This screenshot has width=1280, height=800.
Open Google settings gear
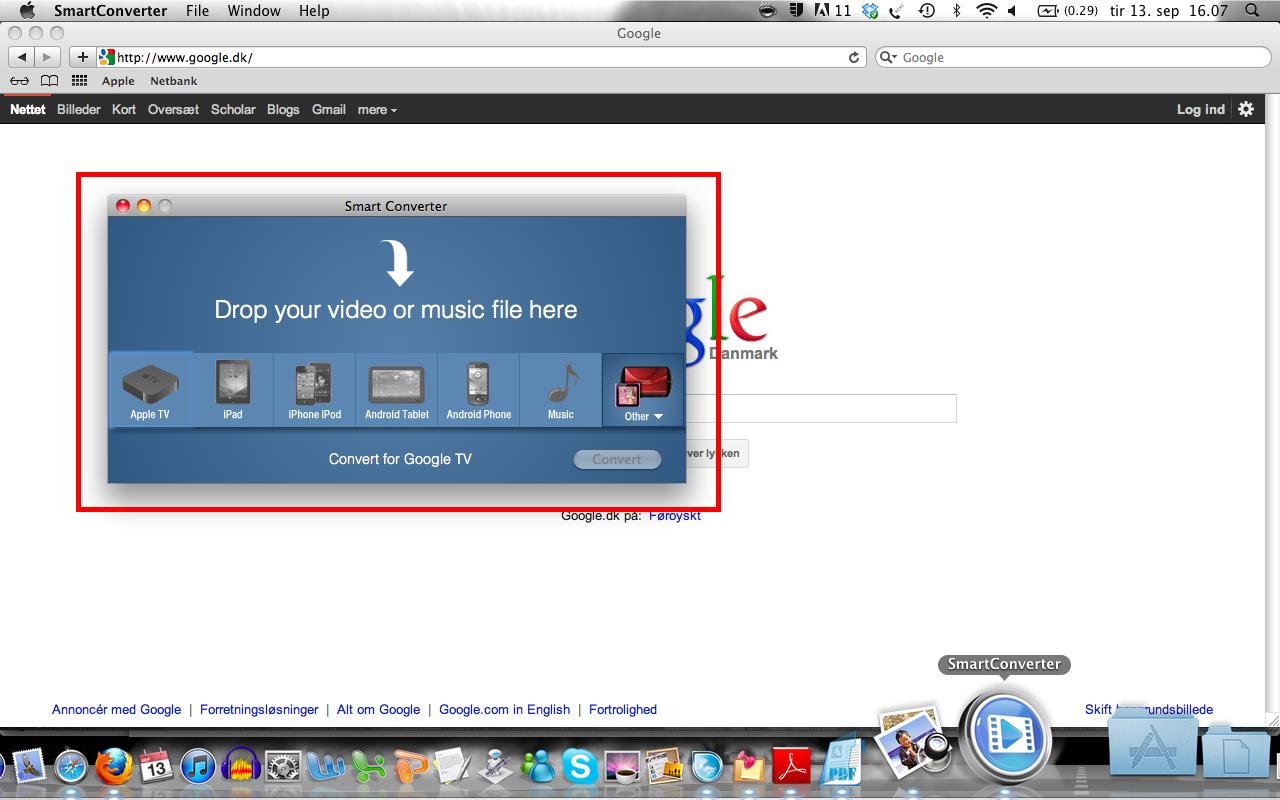click(1246, 109)
